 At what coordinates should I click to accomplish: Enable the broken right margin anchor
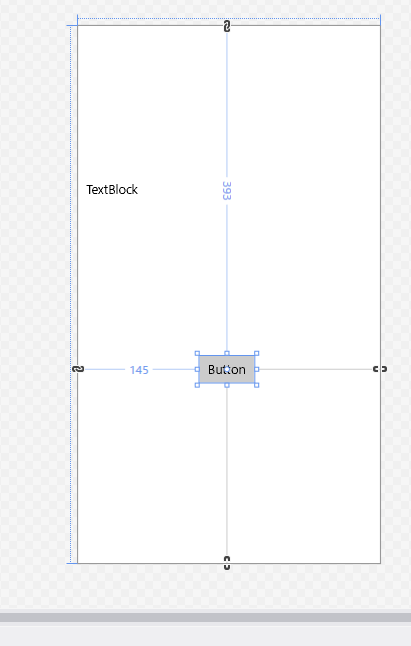(380, 369)
